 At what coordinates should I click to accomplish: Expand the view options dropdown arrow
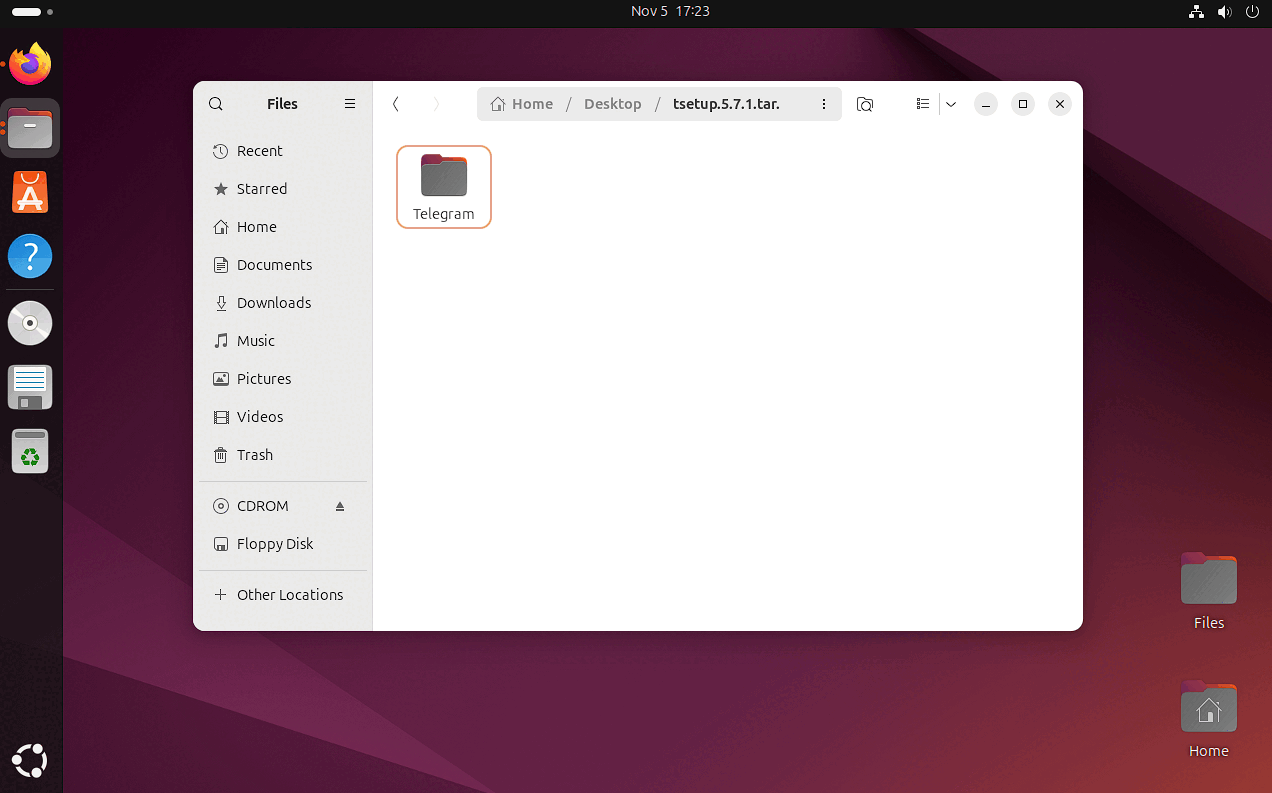click(951, 104)
